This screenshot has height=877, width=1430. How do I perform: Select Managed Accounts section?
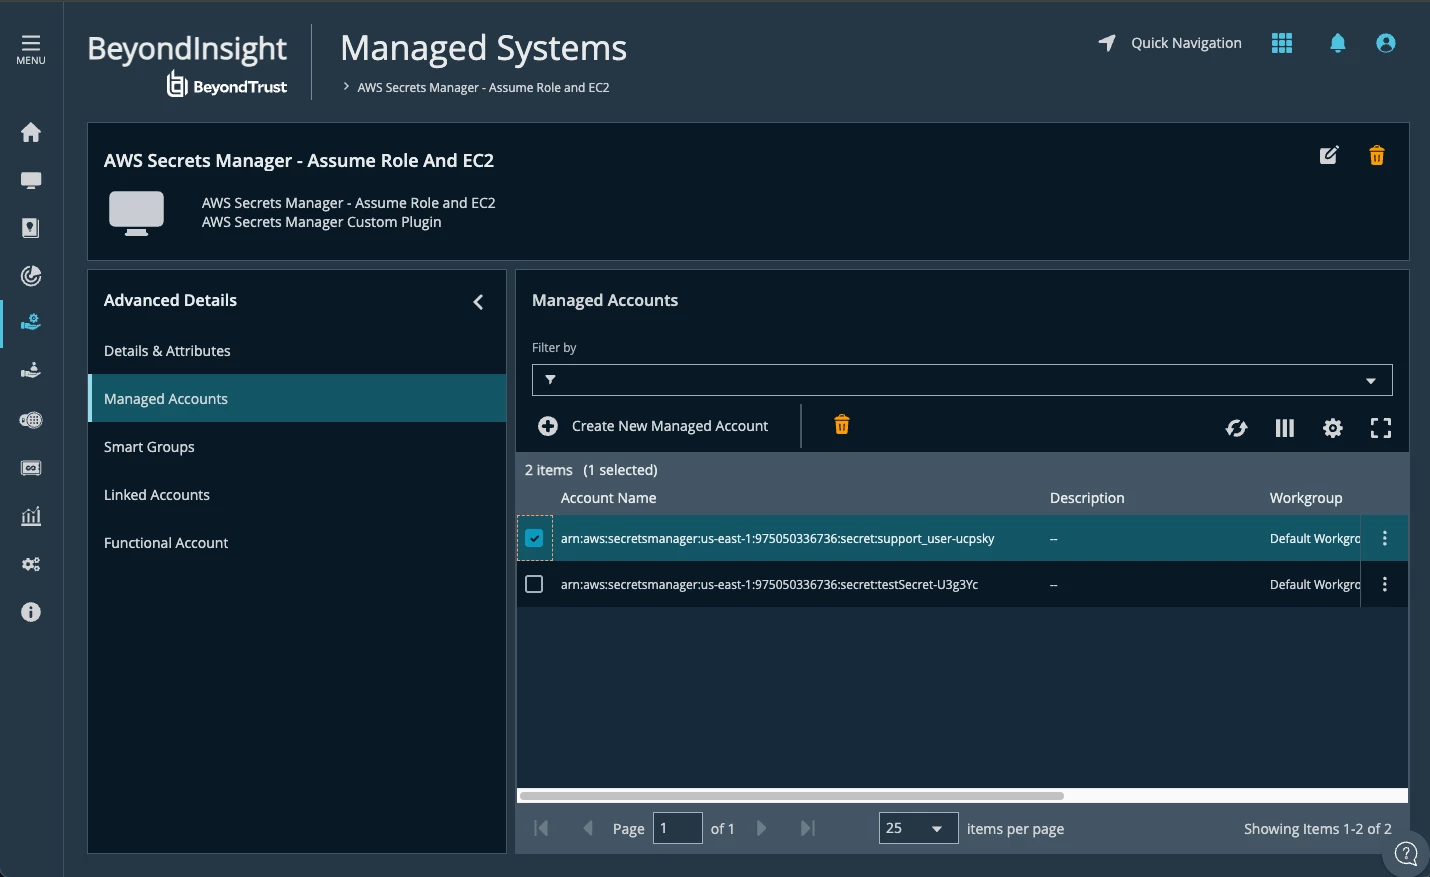coord(297,398)
